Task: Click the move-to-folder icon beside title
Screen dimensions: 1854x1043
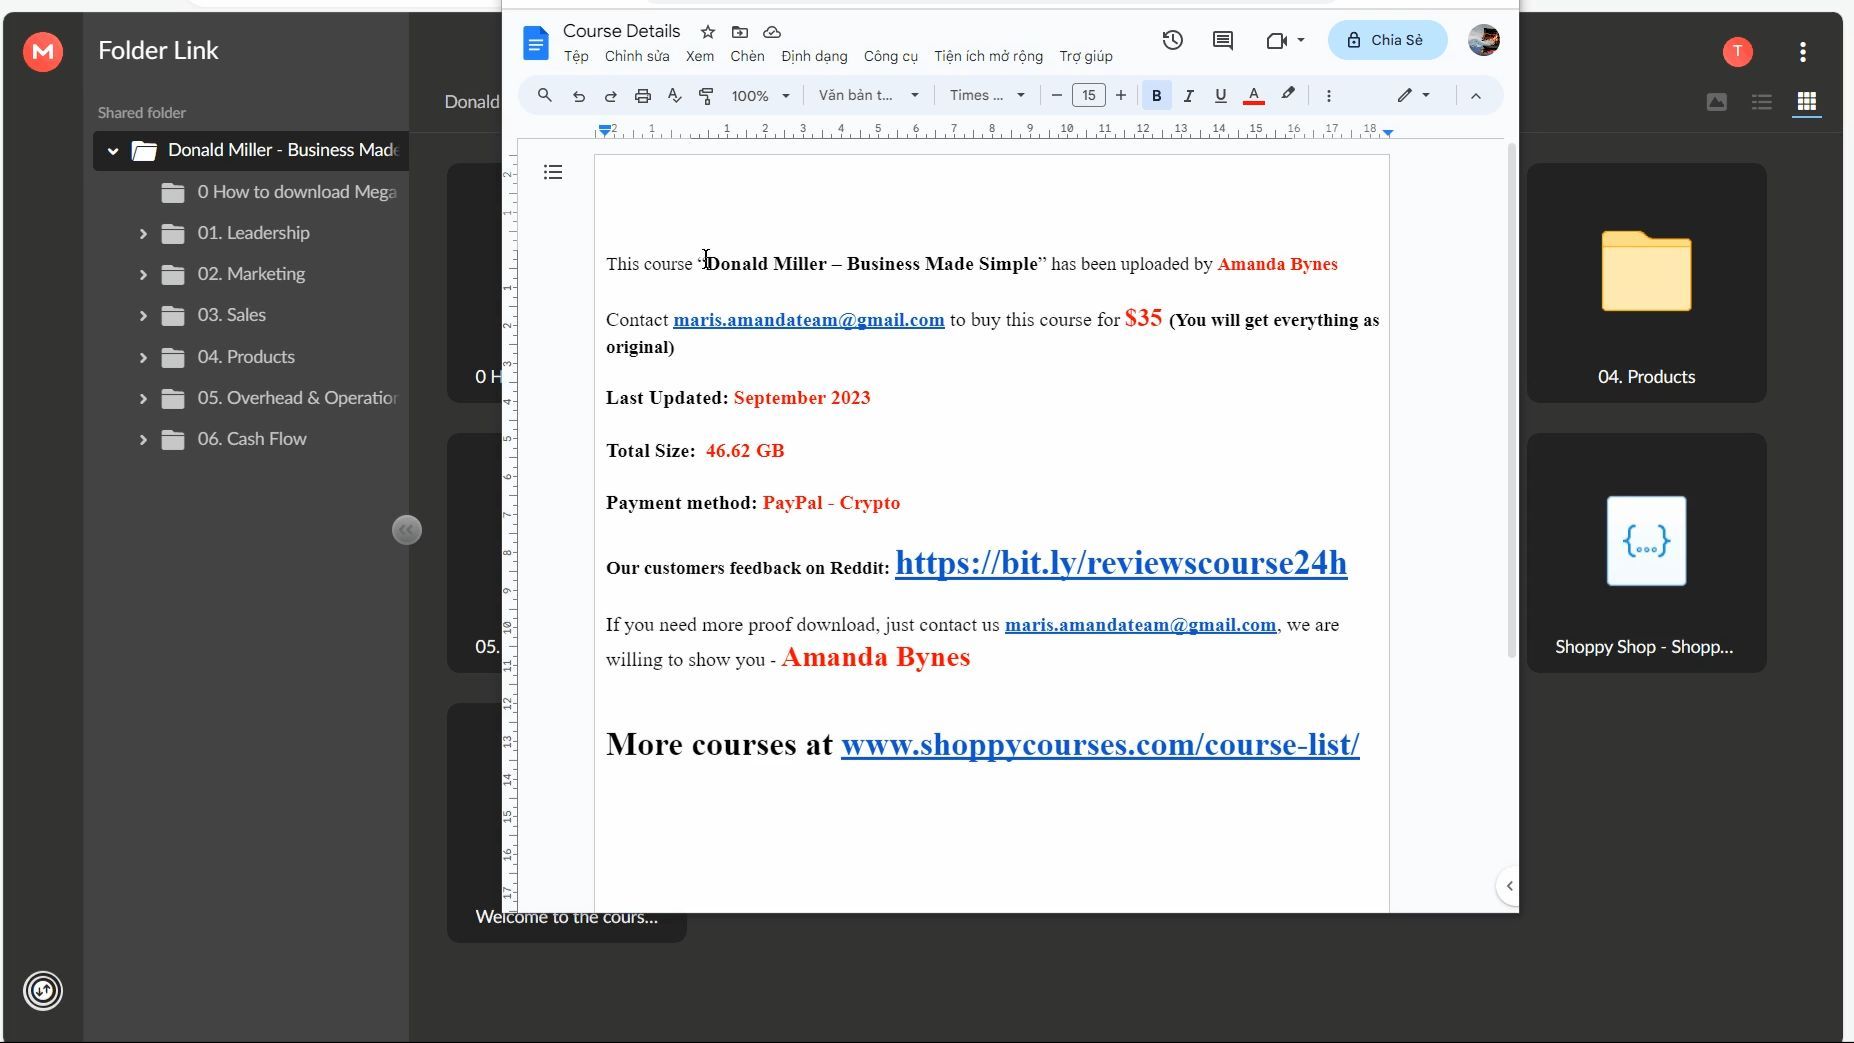Action: click(740, 32)
